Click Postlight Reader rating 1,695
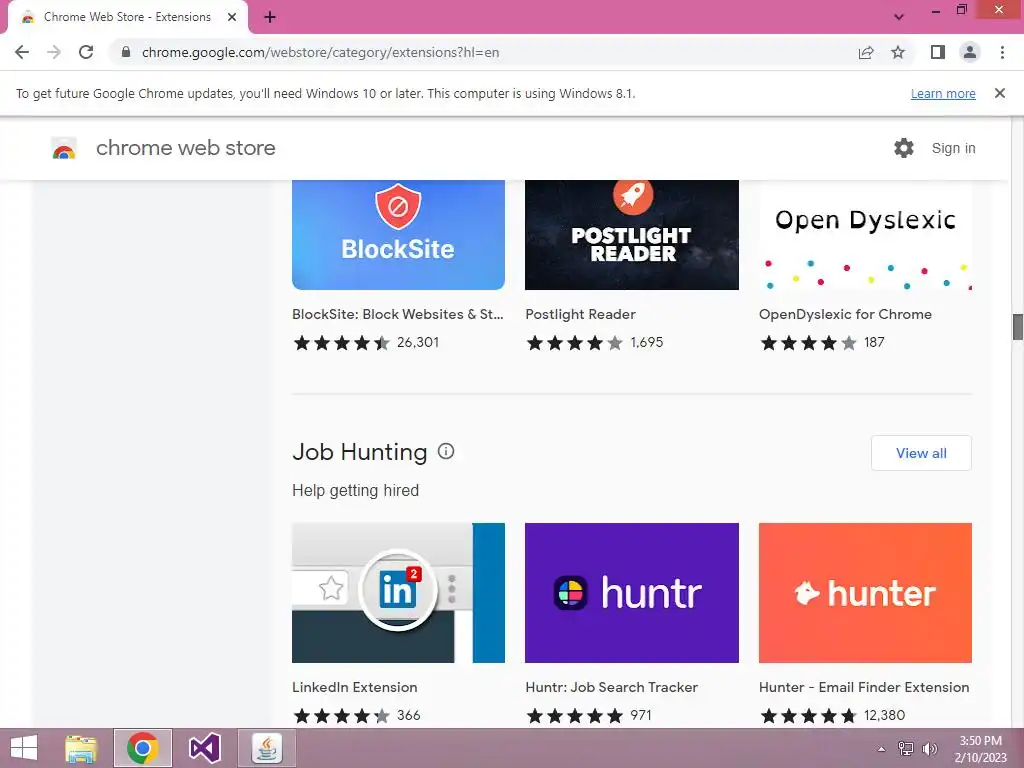1024x768 pixels. point(594,342)
